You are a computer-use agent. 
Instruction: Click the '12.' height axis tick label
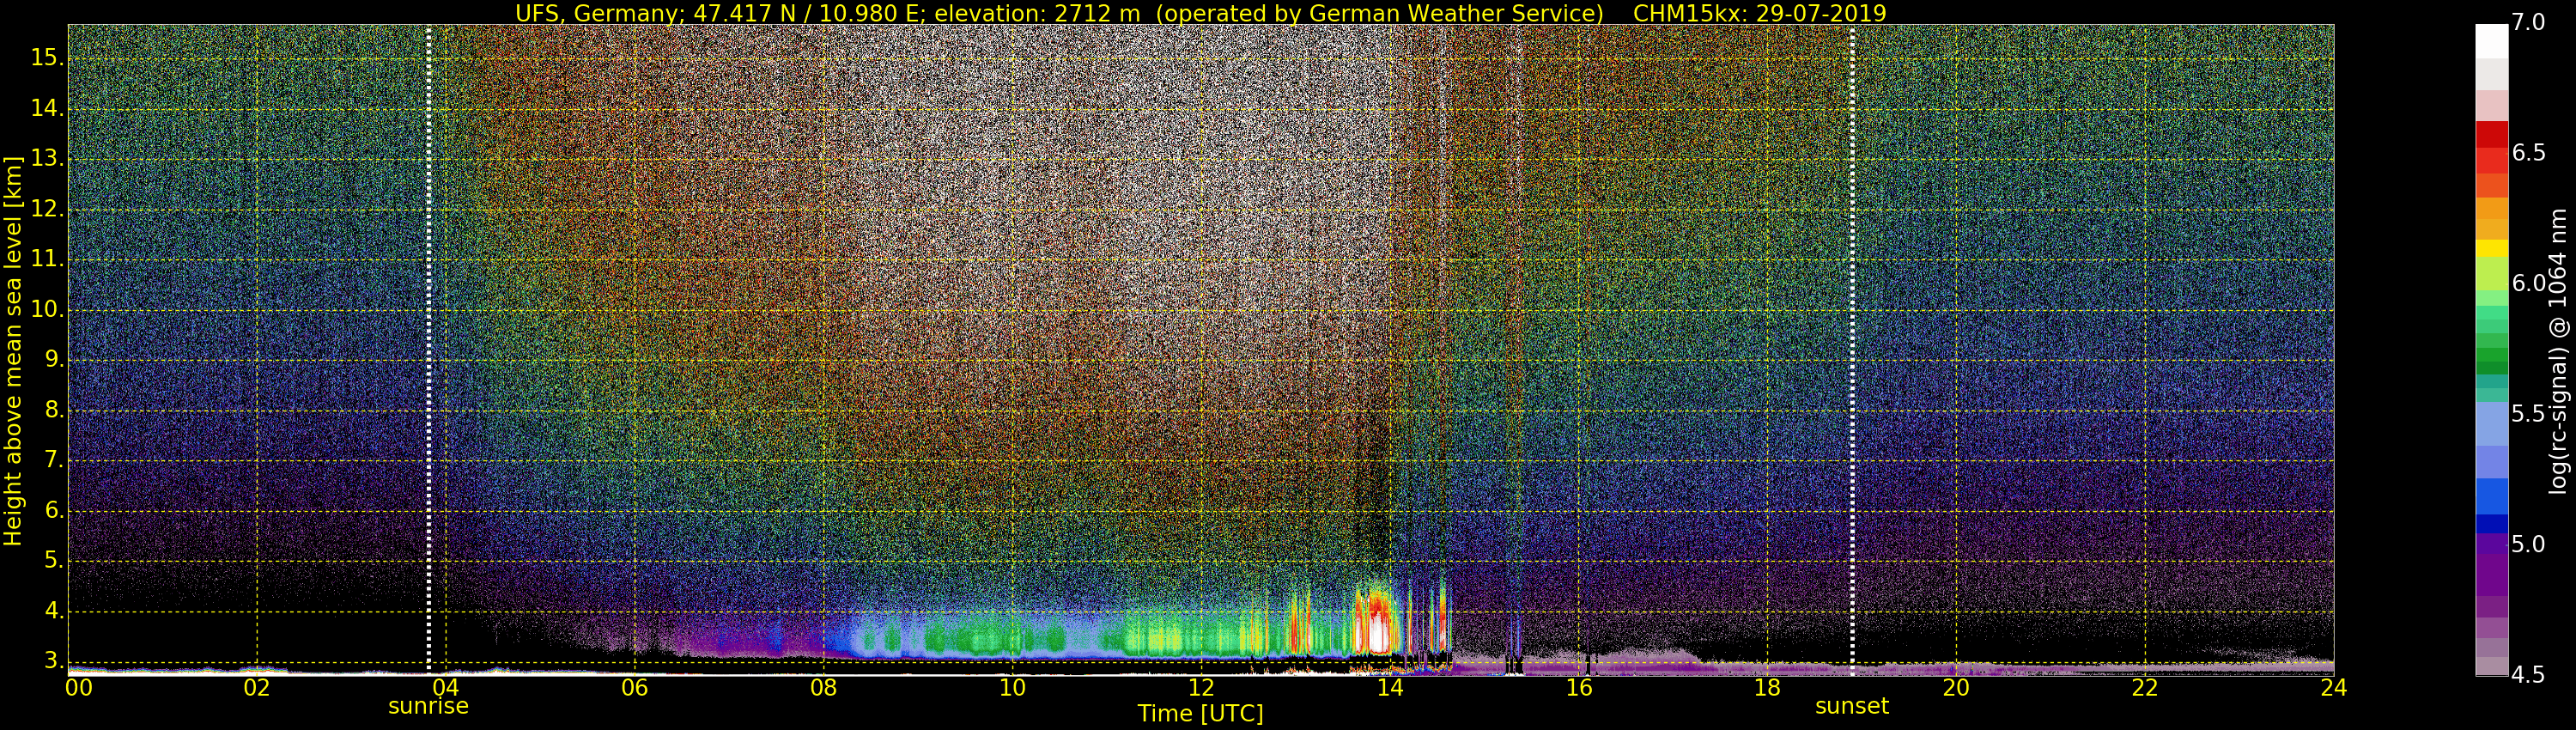point(46,209)
